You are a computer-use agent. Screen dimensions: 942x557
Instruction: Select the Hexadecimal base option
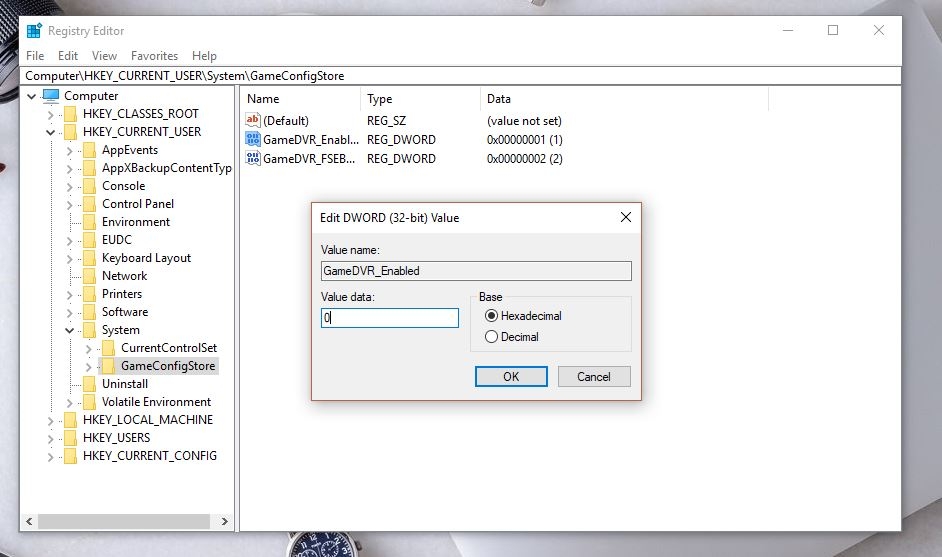tap(491, 315)
